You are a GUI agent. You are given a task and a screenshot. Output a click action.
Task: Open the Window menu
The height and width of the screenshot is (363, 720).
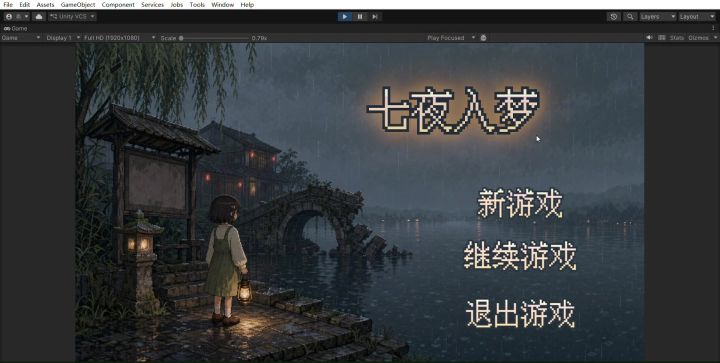(x=222, y=5)
